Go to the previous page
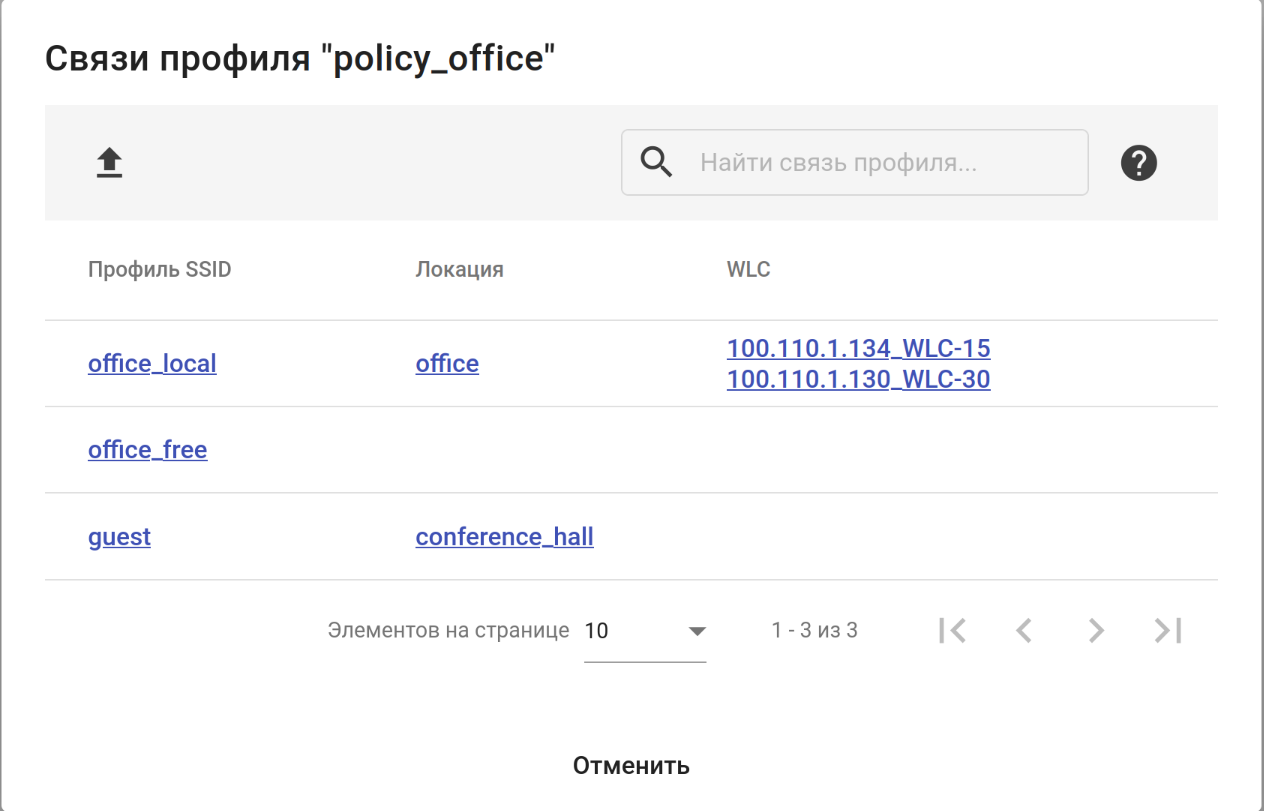Viewport: 1264px width, 811px height. (1023, 630)
